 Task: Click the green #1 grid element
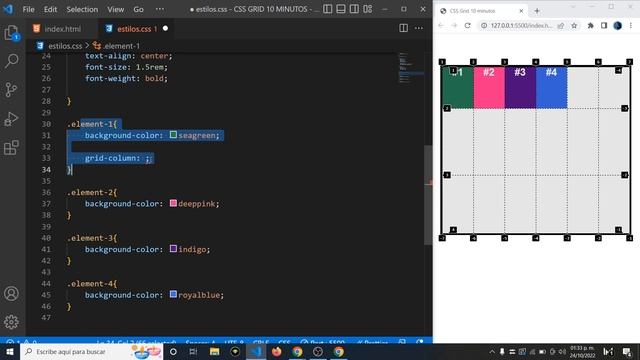click(x=458, y=87)
